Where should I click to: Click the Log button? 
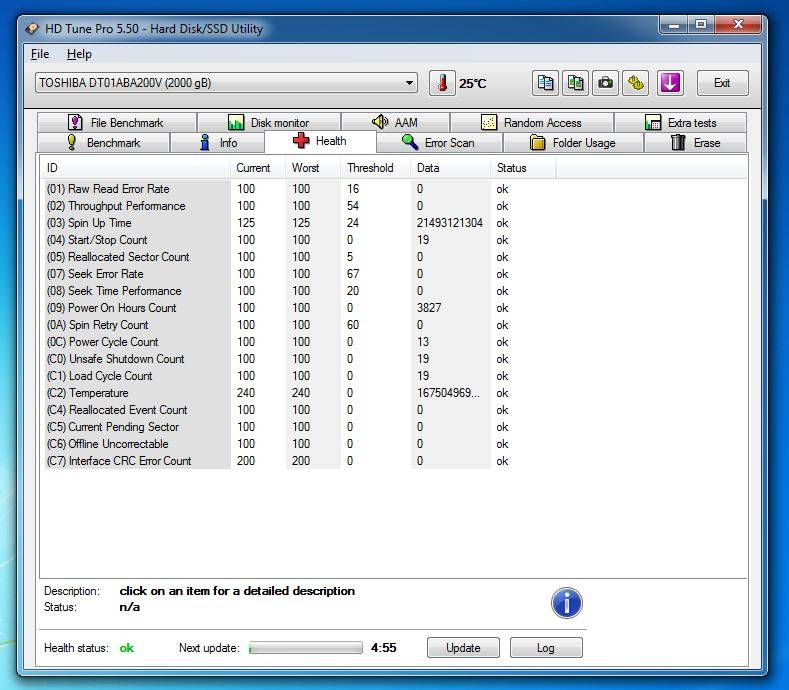click(546, 648)
